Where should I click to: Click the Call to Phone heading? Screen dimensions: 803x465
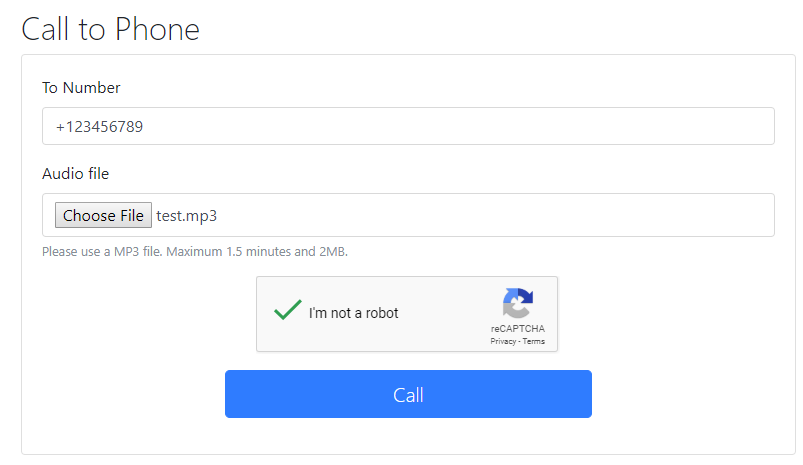click(x=110, y=29)
